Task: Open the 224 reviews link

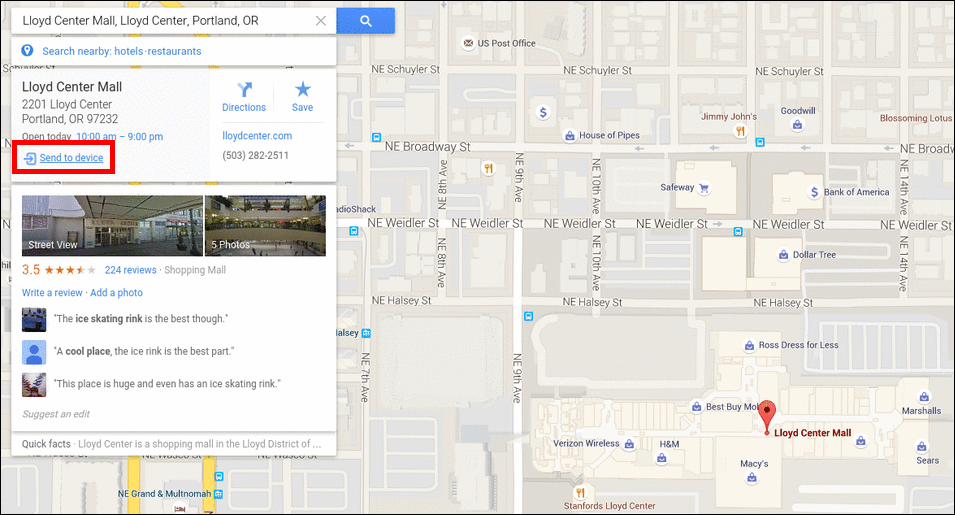Action: click(130, 270)
